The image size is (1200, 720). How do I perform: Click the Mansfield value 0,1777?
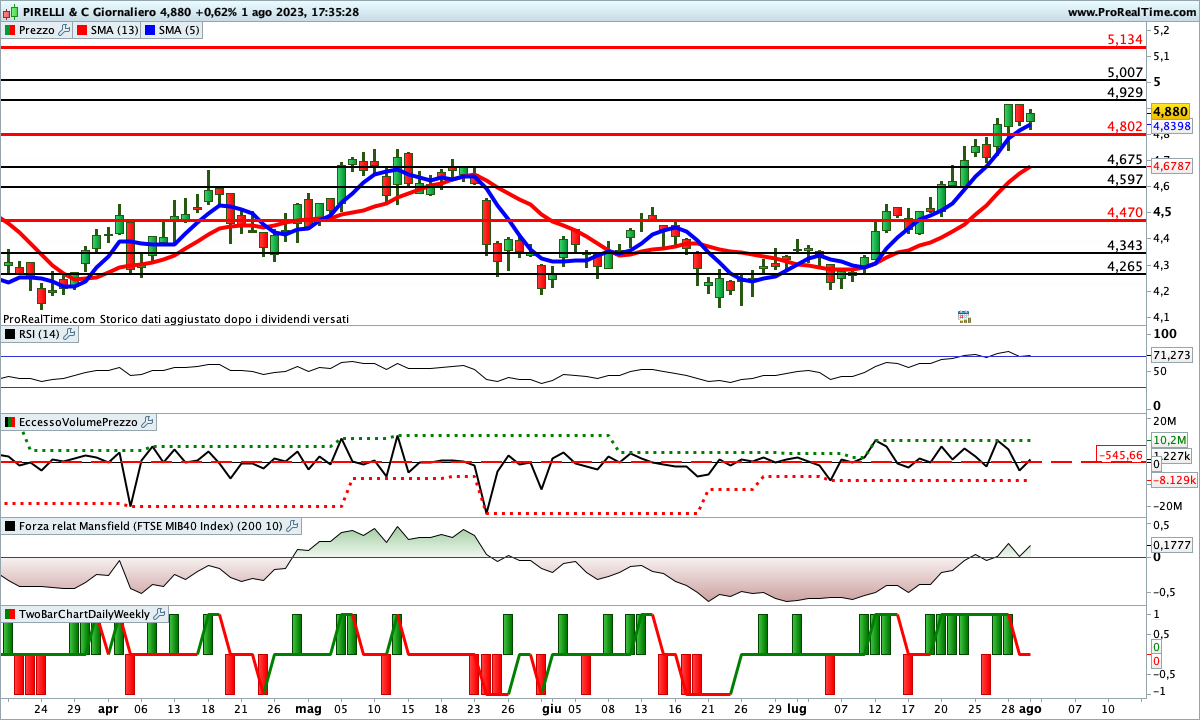(1171, 544)
